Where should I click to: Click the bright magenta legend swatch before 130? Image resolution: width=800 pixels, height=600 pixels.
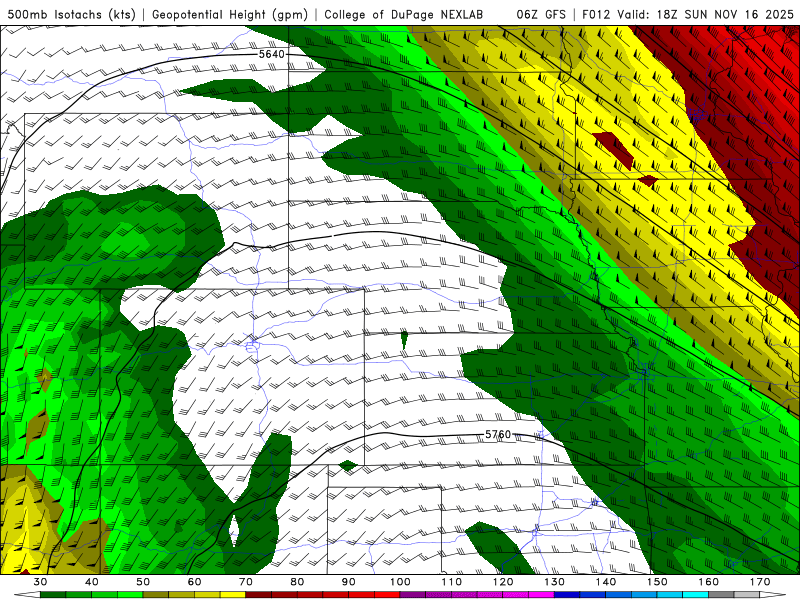541,595
